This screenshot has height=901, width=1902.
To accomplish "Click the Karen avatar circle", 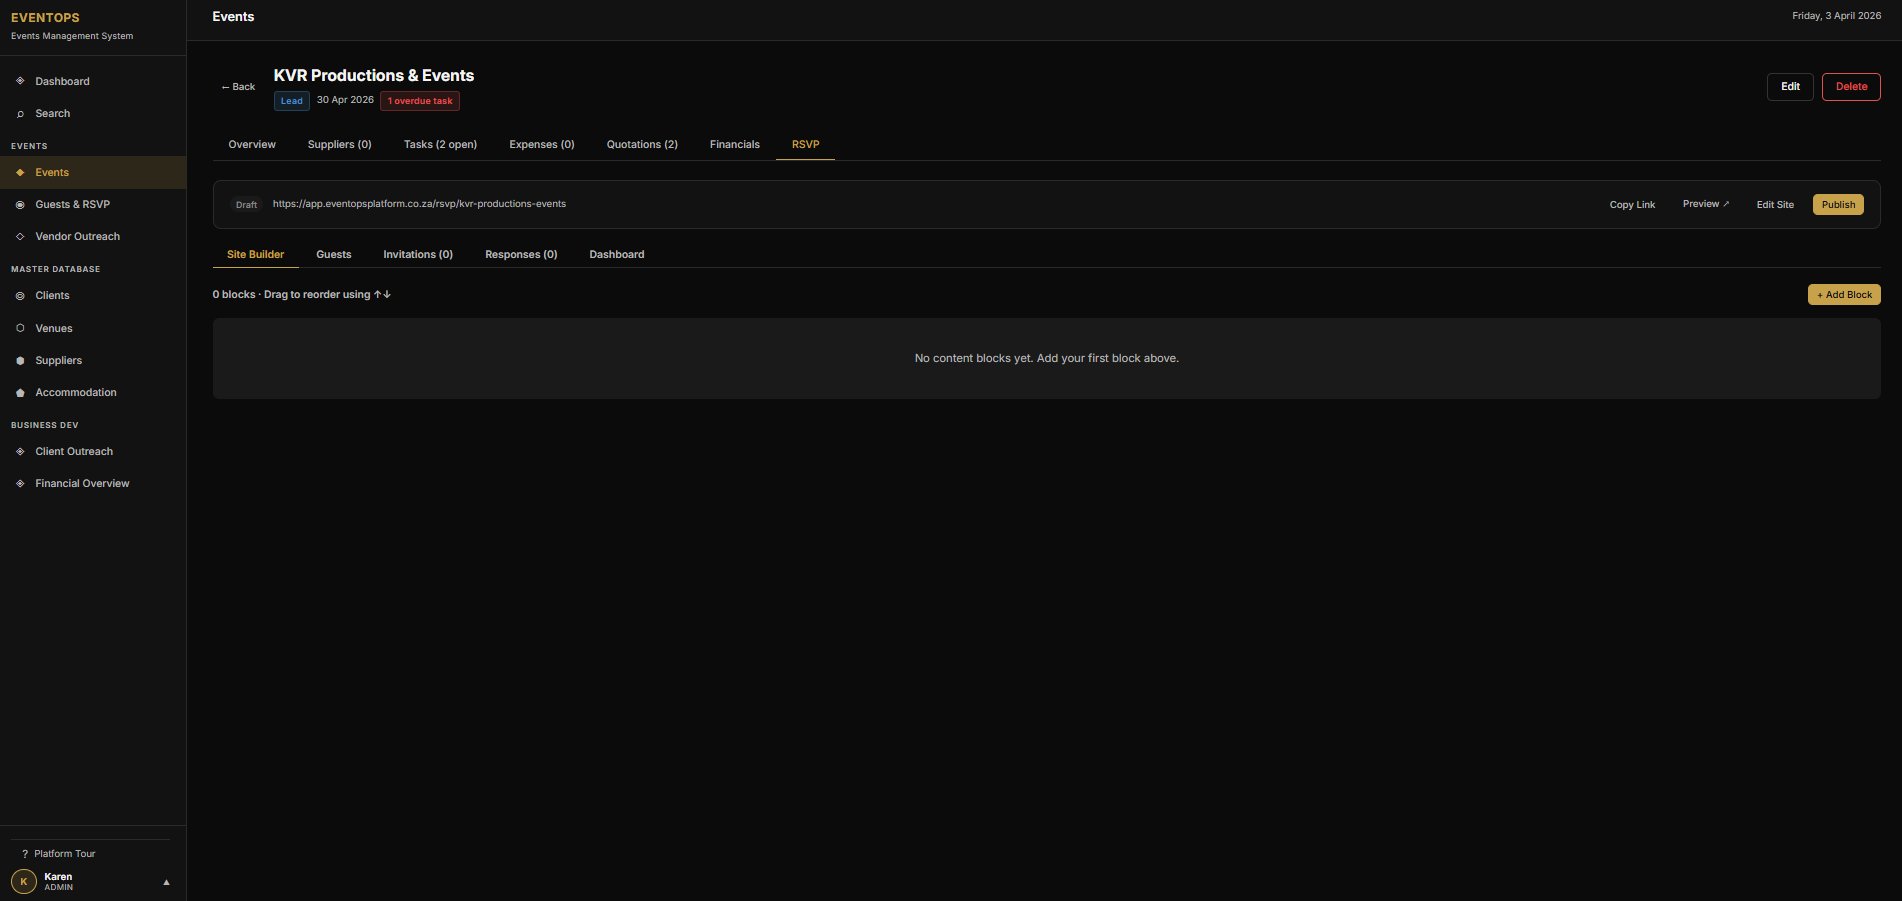I will click(23, 882).
